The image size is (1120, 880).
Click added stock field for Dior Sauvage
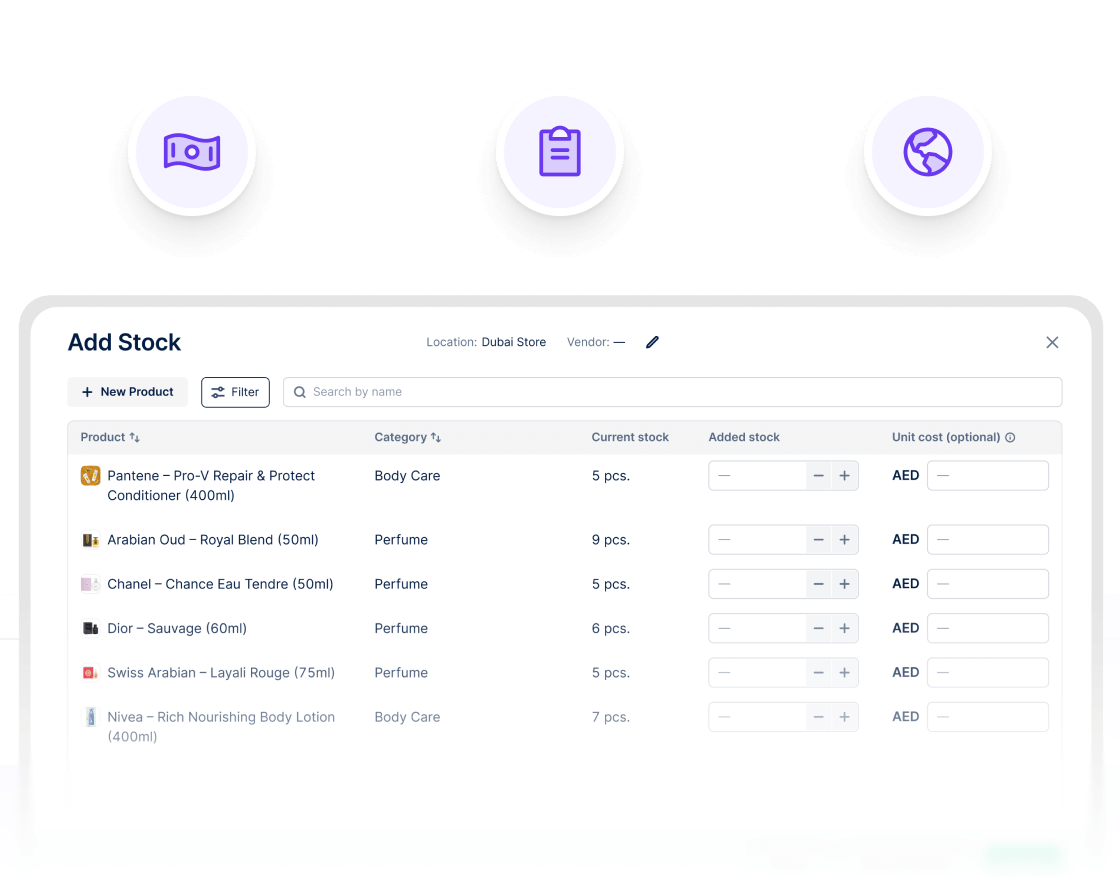click(757, 629)
